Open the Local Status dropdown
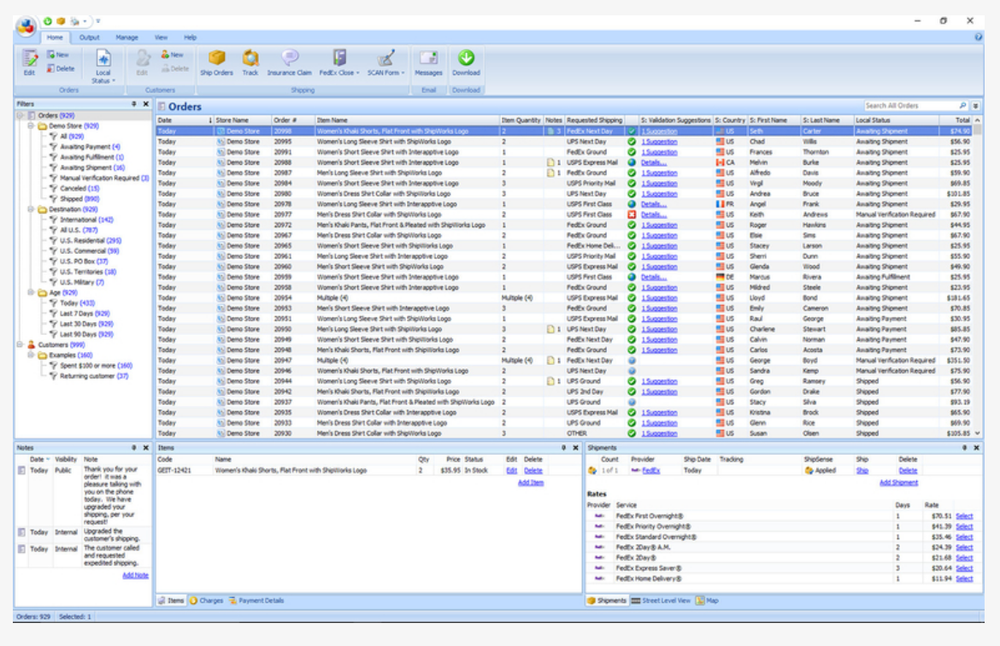Image resolution: width=1000 pixels, height=646 pixels. pos(103,66)
